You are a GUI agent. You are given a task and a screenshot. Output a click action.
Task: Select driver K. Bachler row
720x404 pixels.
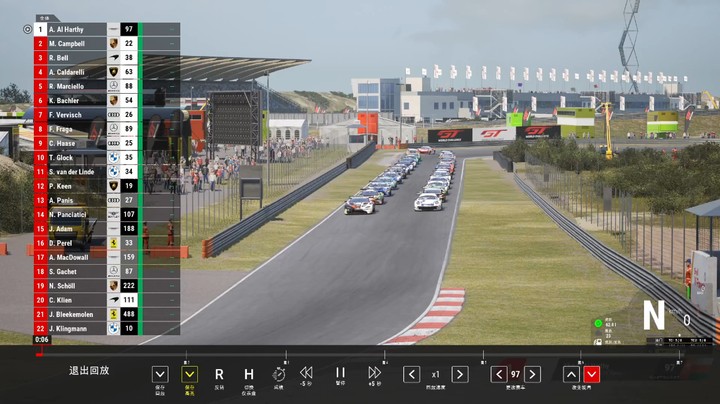point(107,101)
